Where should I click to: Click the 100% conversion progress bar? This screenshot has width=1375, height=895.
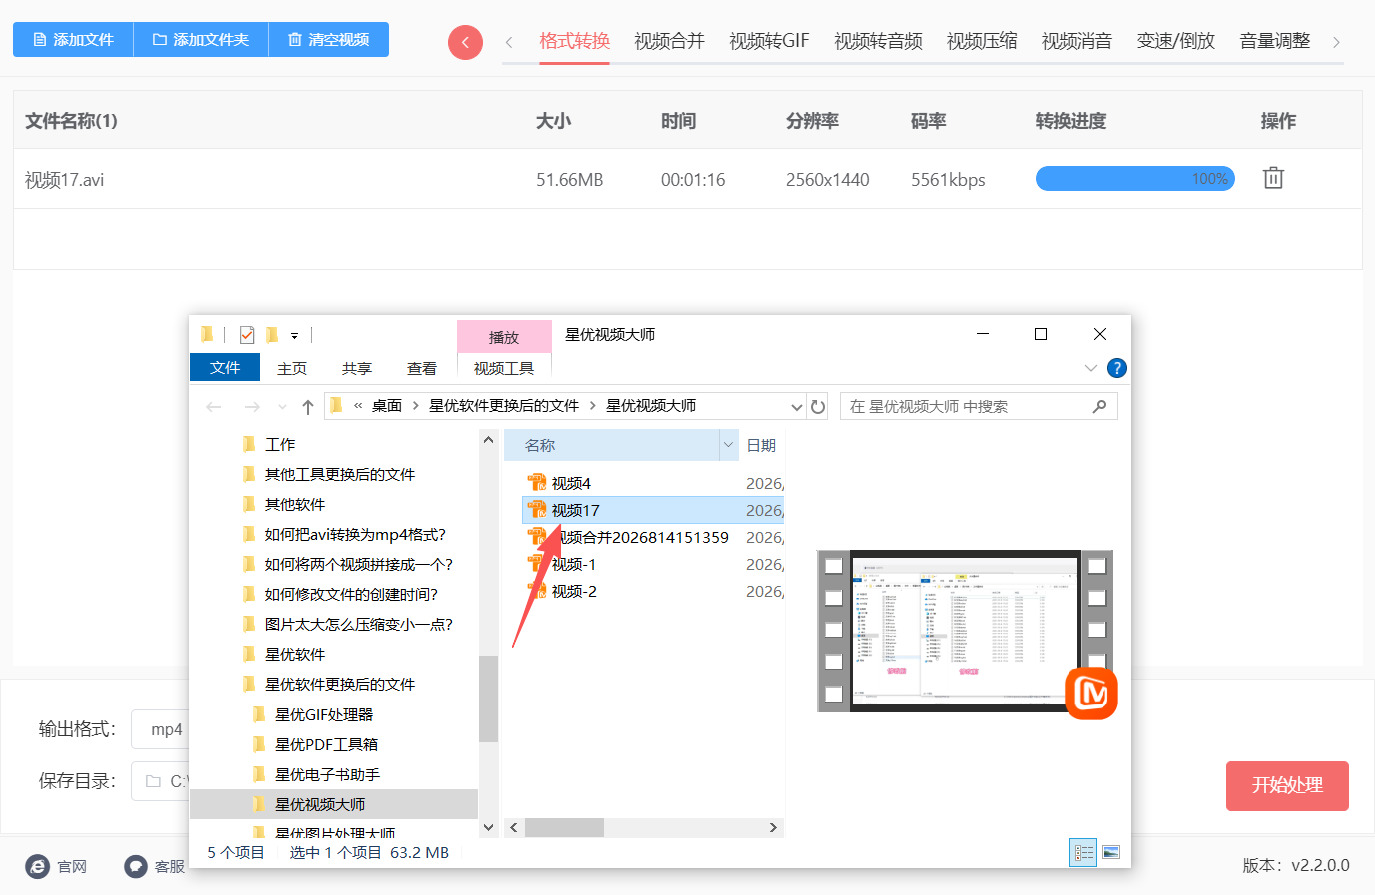tap(1135, 179)
